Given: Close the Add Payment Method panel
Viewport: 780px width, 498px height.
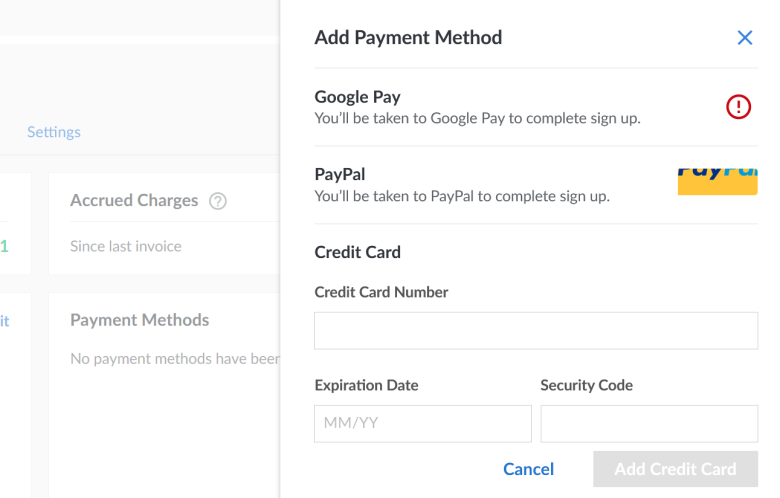Looking at the screenshot, I should coord(745,38).
